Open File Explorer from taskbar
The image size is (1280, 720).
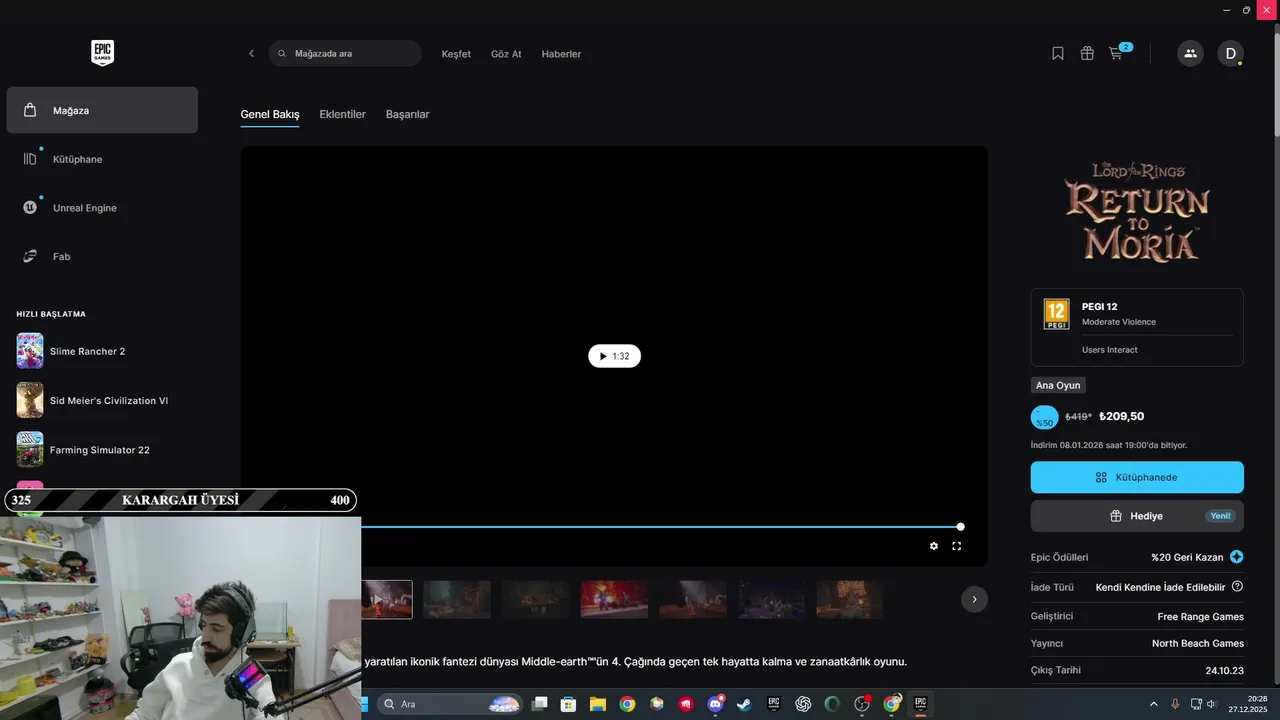pyautogui.click(x=597, y=704)
